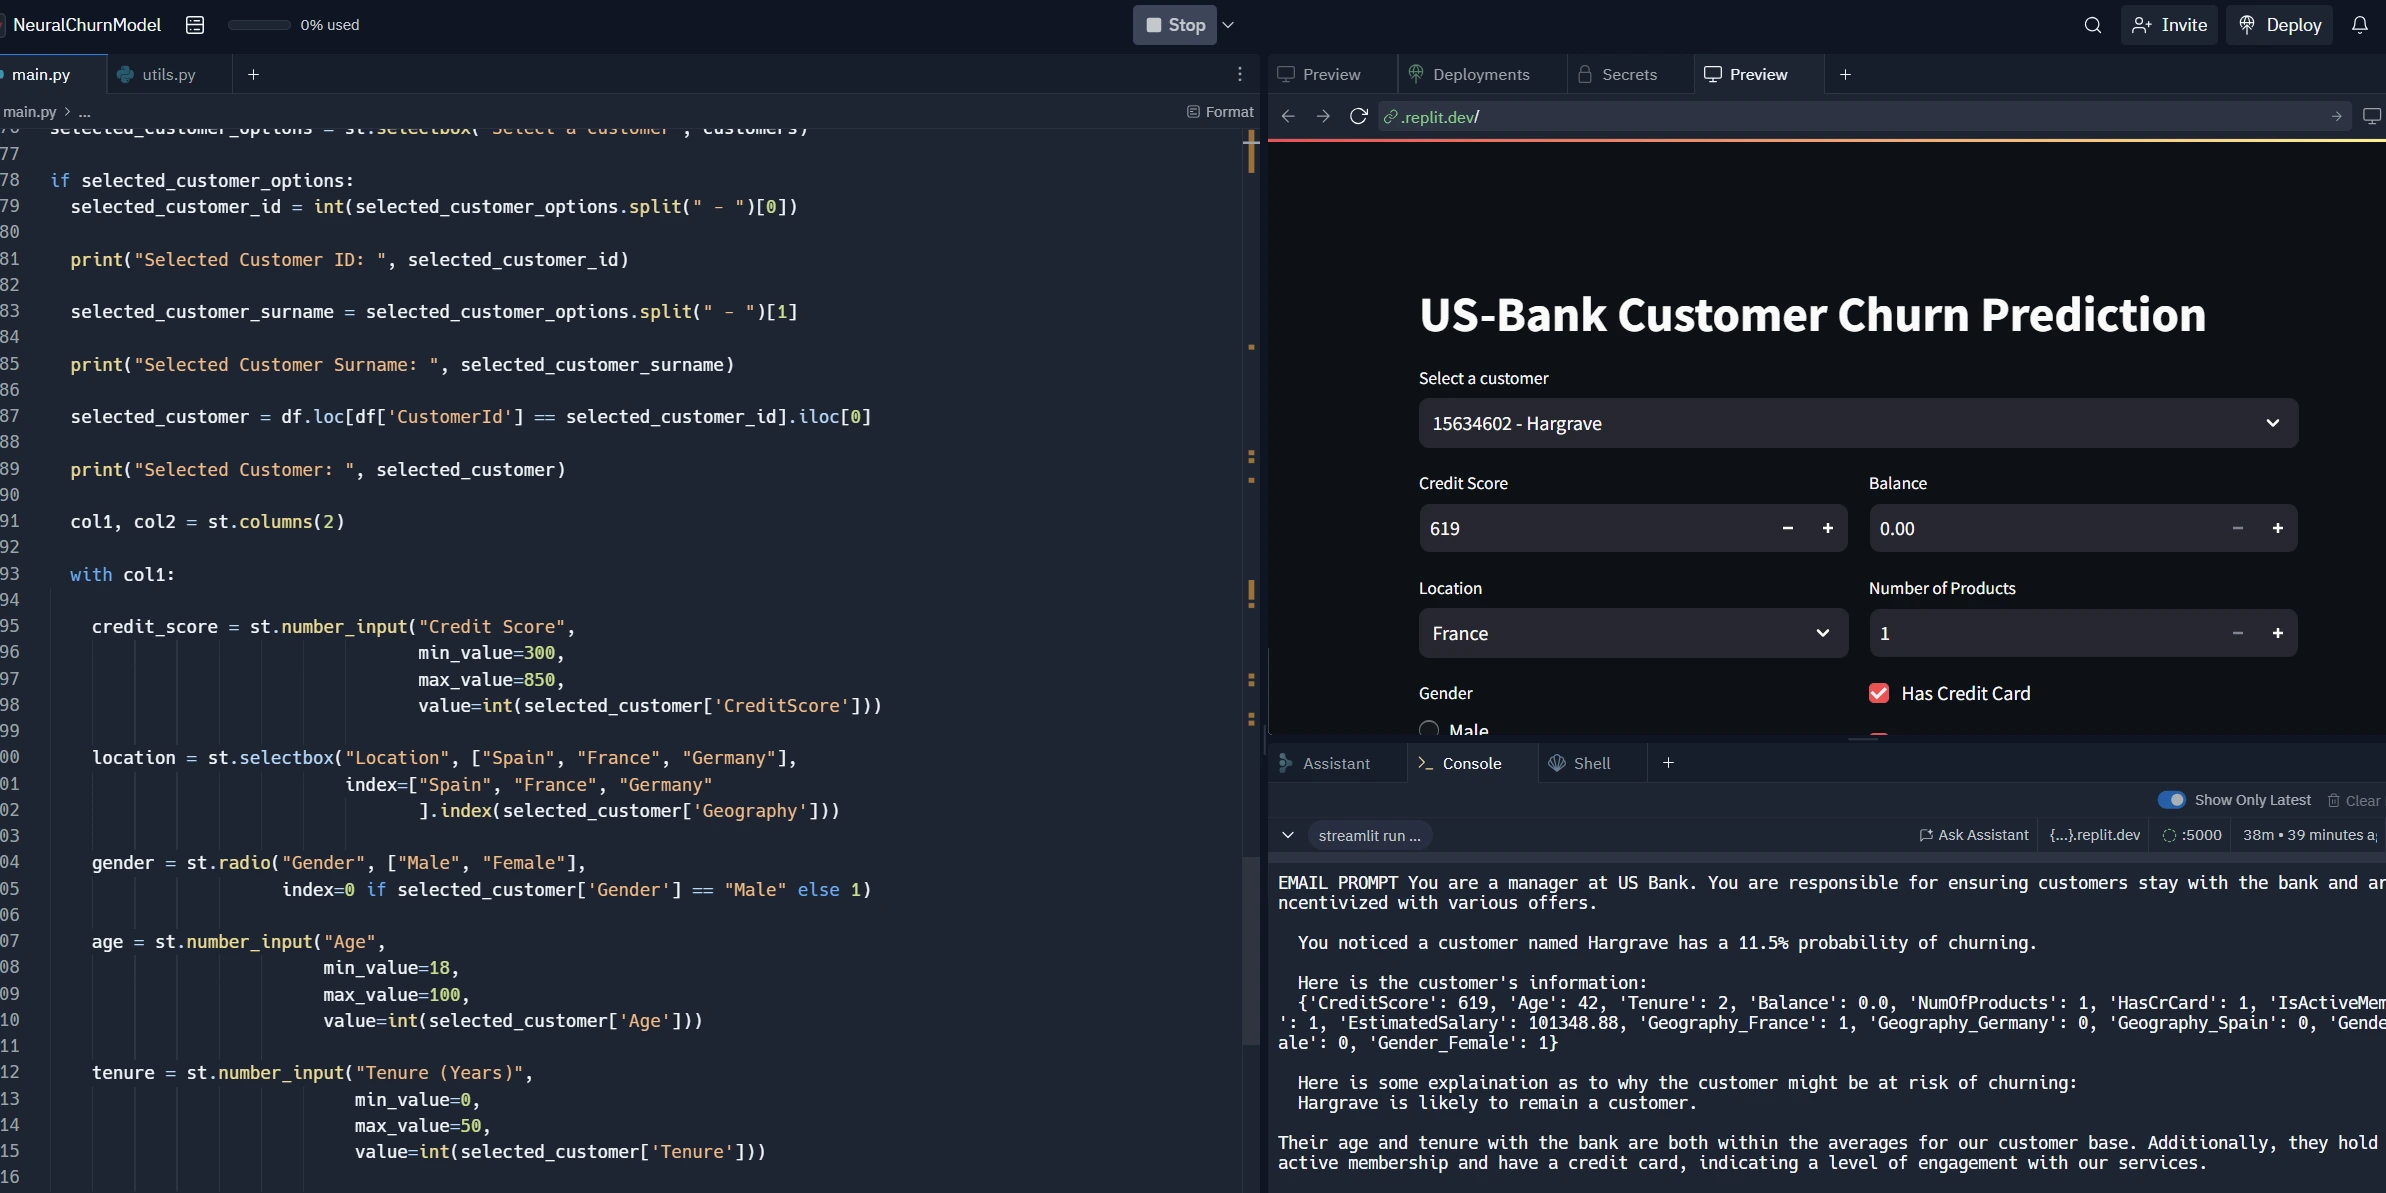Expand the chevron next to the Stop button
The height and width of the screenshot is (1193, 2386).
click(x=1229, y=25)
